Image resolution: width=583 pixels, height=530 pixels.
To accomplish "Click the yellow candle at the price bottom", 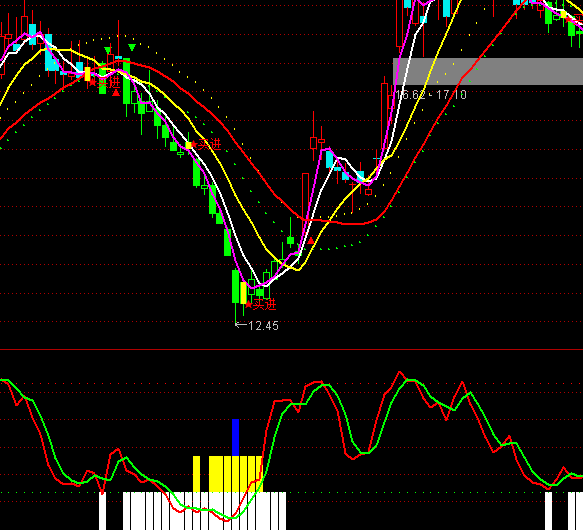I will 244,293.
